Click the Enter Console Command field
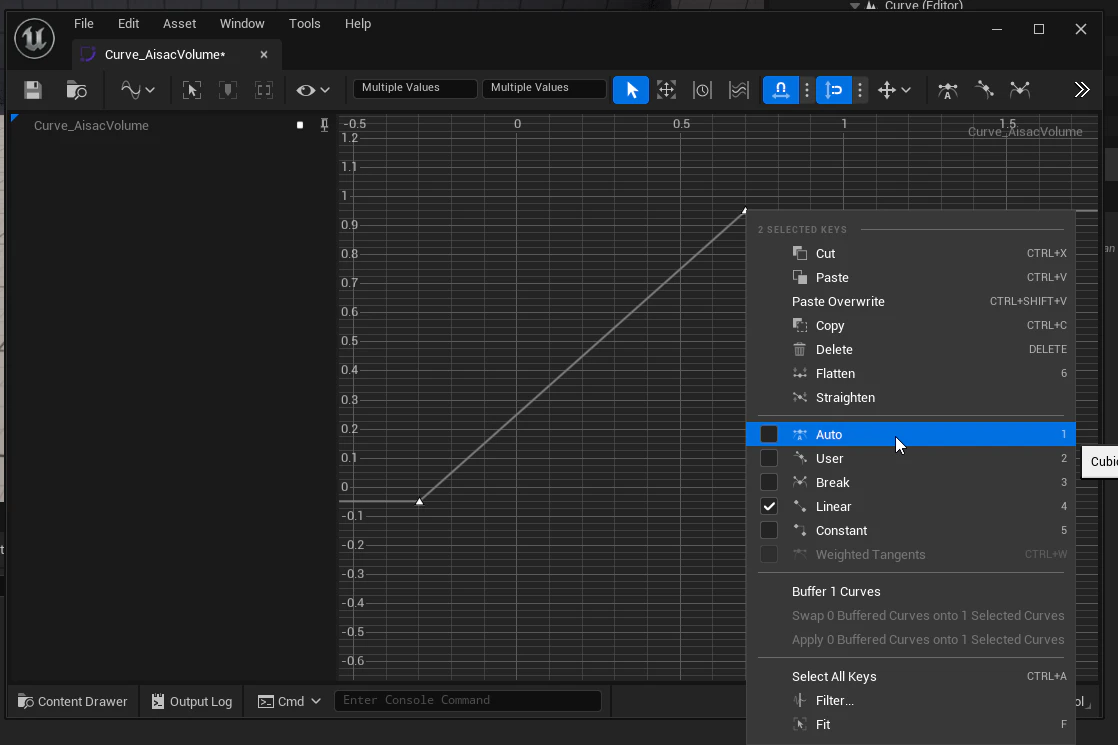 pyautogui.click(x=468, y=700)
